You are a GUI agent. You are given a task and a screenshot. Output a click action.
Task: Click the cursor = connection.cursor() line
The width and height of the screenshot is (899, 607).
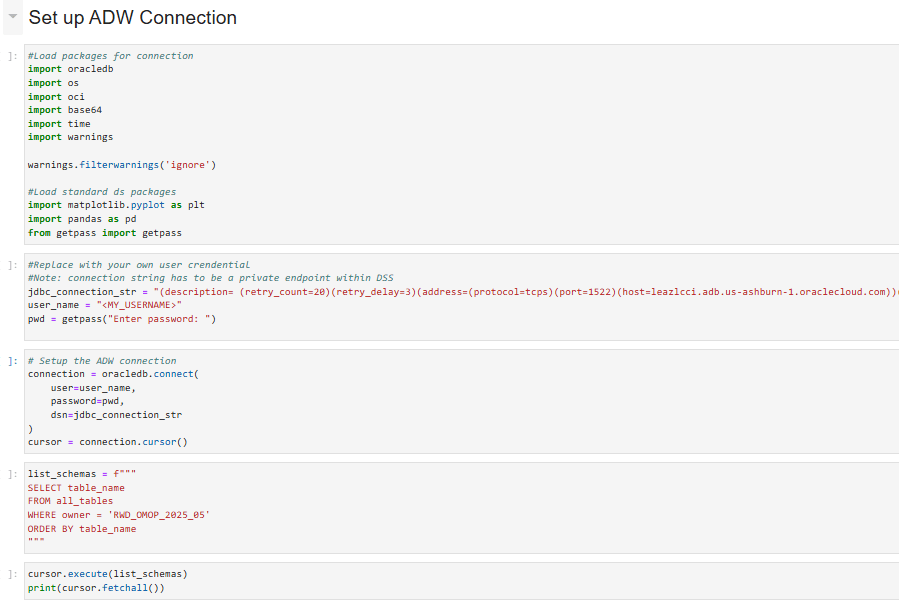coord(108,441)
